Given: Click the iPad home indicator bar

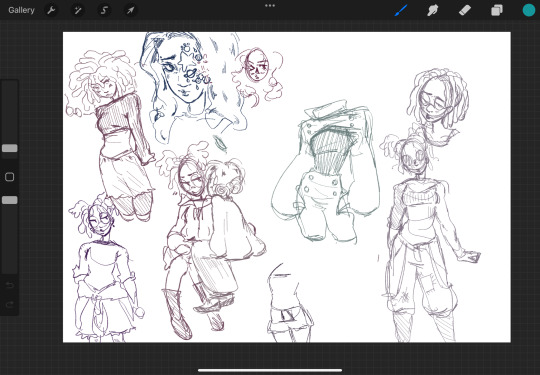Looking at the screenshot, I should [x=270, y=371].
